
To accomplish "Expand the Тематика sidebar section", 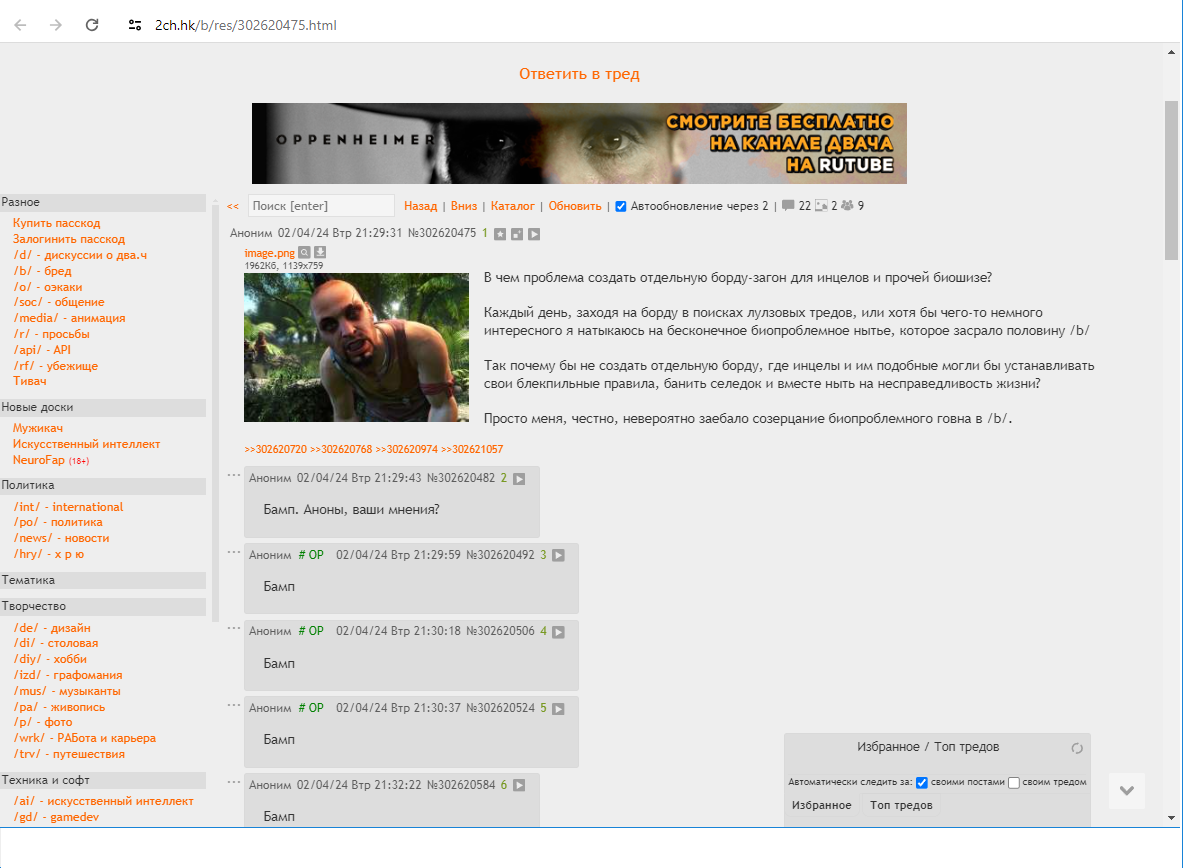I will [103, 580].
